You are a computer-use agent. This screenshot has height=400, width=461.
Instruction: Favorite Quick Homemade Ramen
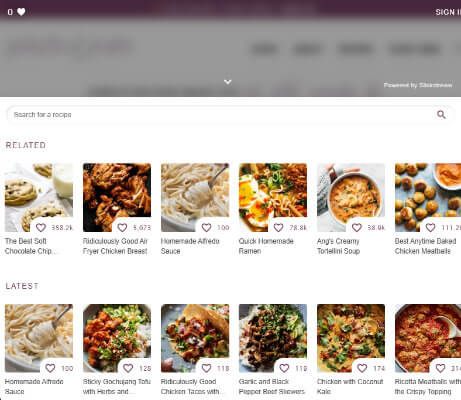tap(278, 228)
